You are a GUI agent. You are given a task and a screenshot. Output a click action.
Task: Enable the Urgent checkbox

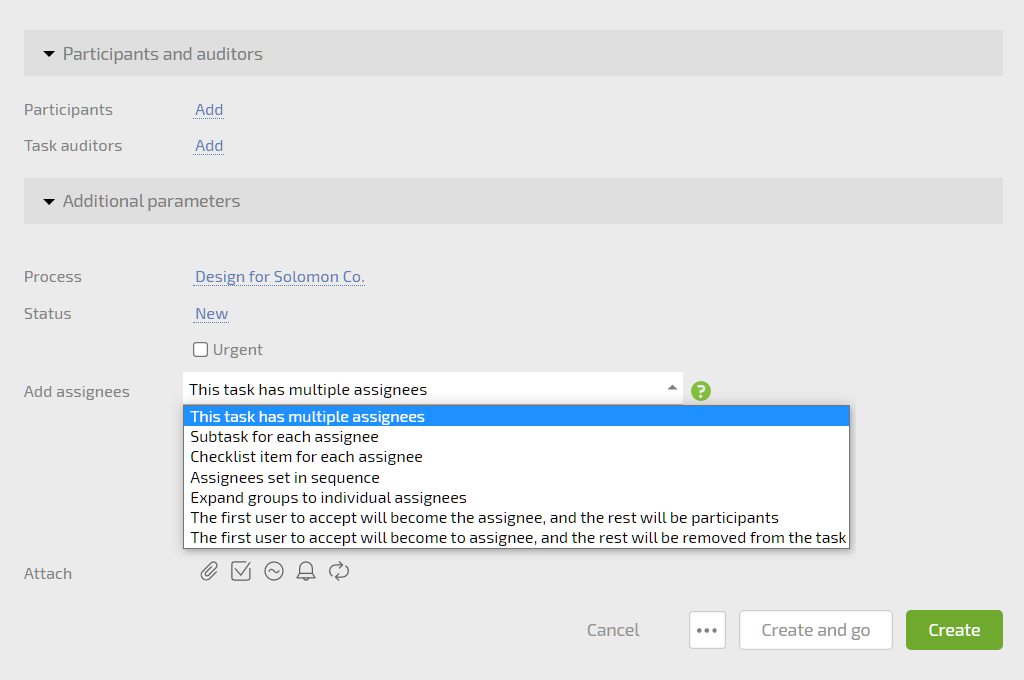(200, 349)
